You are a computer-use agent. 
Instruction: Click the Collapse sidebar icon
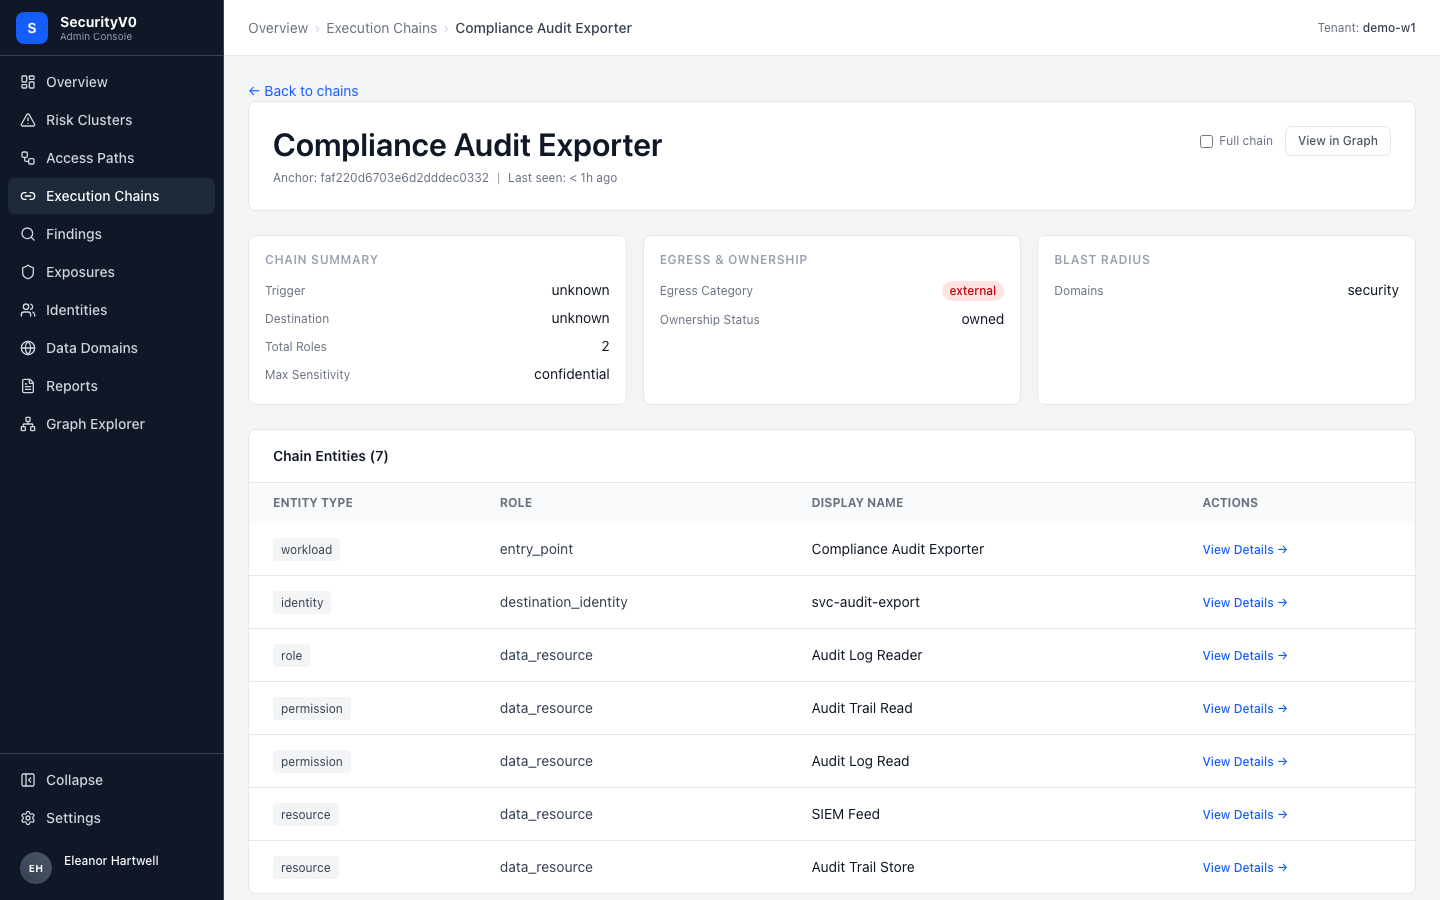[28, 780]
